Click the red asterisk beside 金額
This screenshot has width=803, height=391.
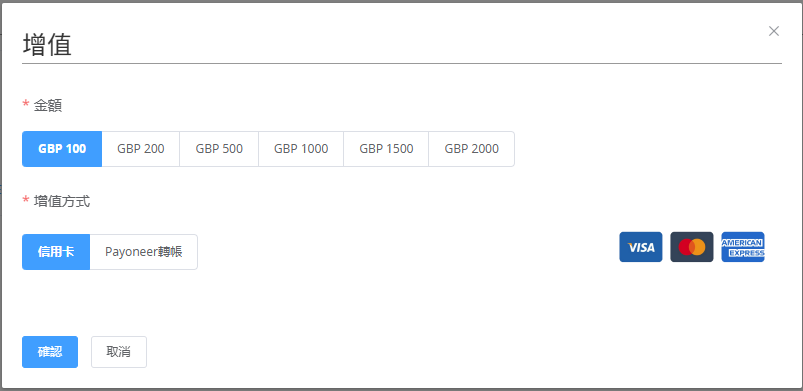(26, 105)
